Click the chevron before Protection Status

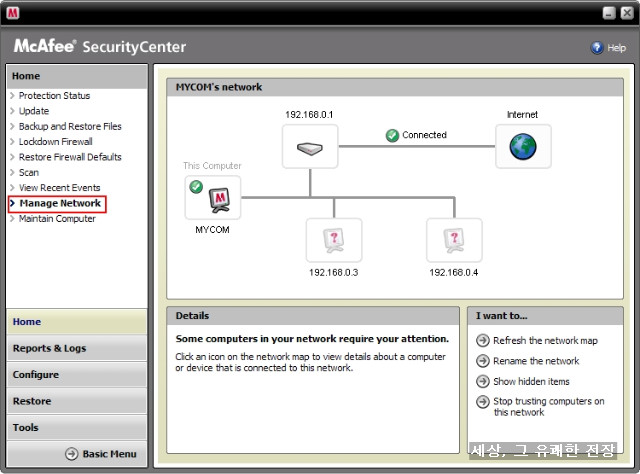(12, 96)
